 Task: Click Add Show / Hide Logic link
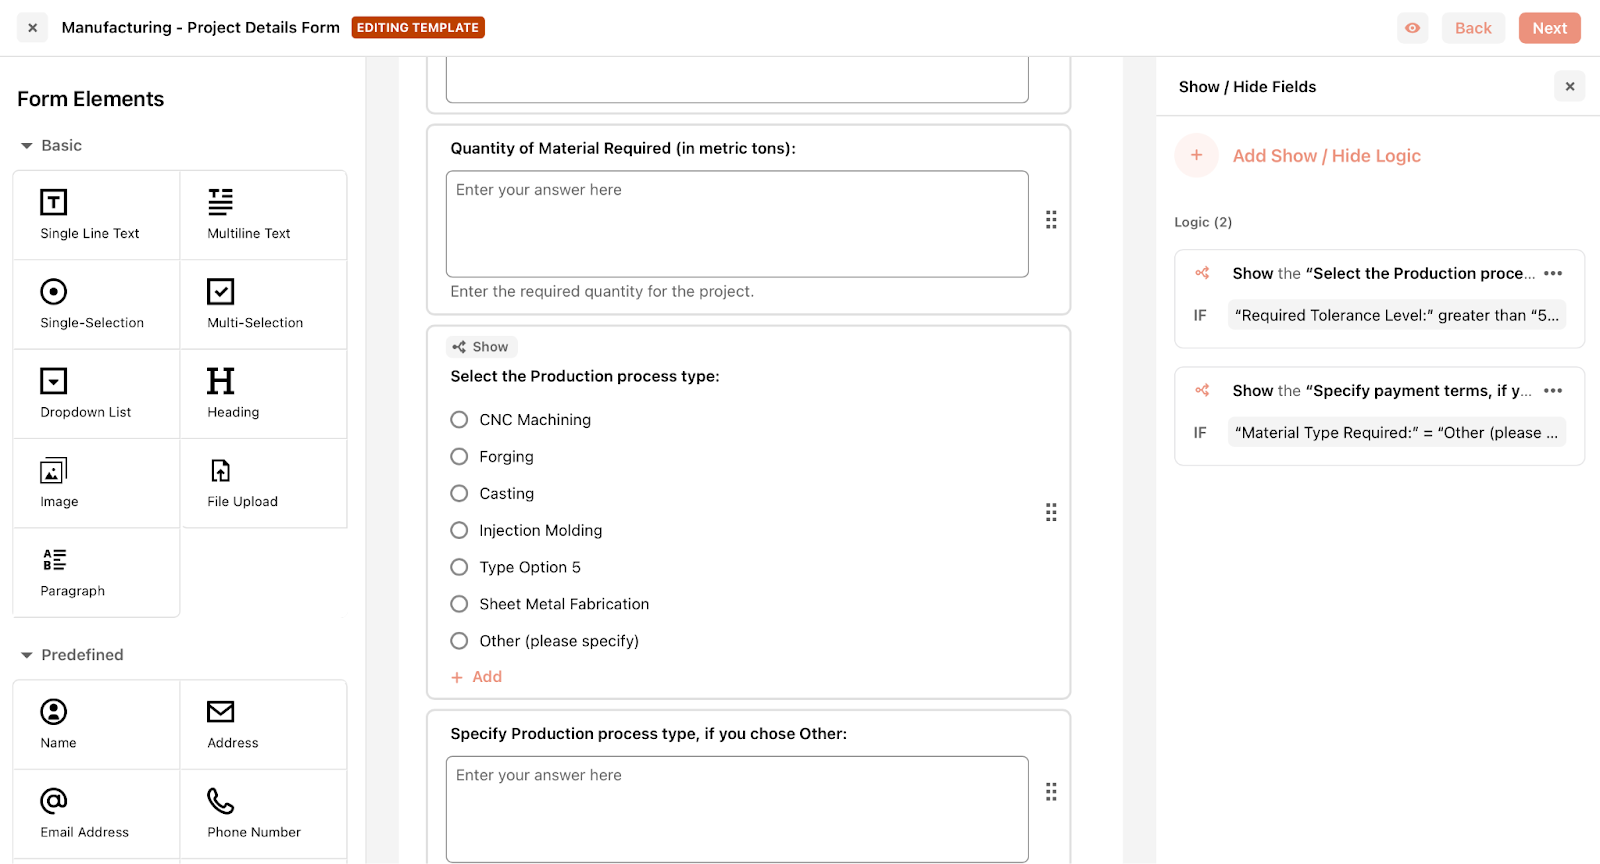[x=1326, y=156]
